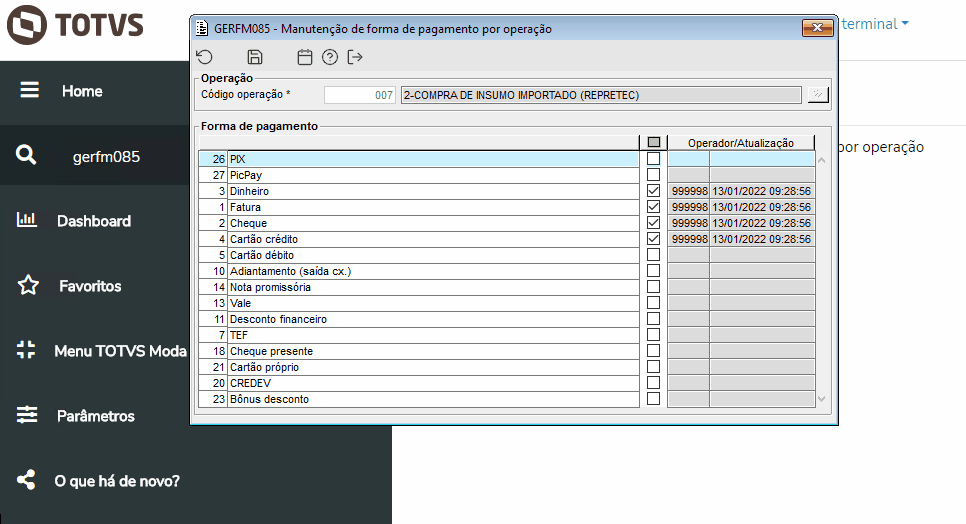
Task: Click the Código operação field with 007
Action: (360, 95)
